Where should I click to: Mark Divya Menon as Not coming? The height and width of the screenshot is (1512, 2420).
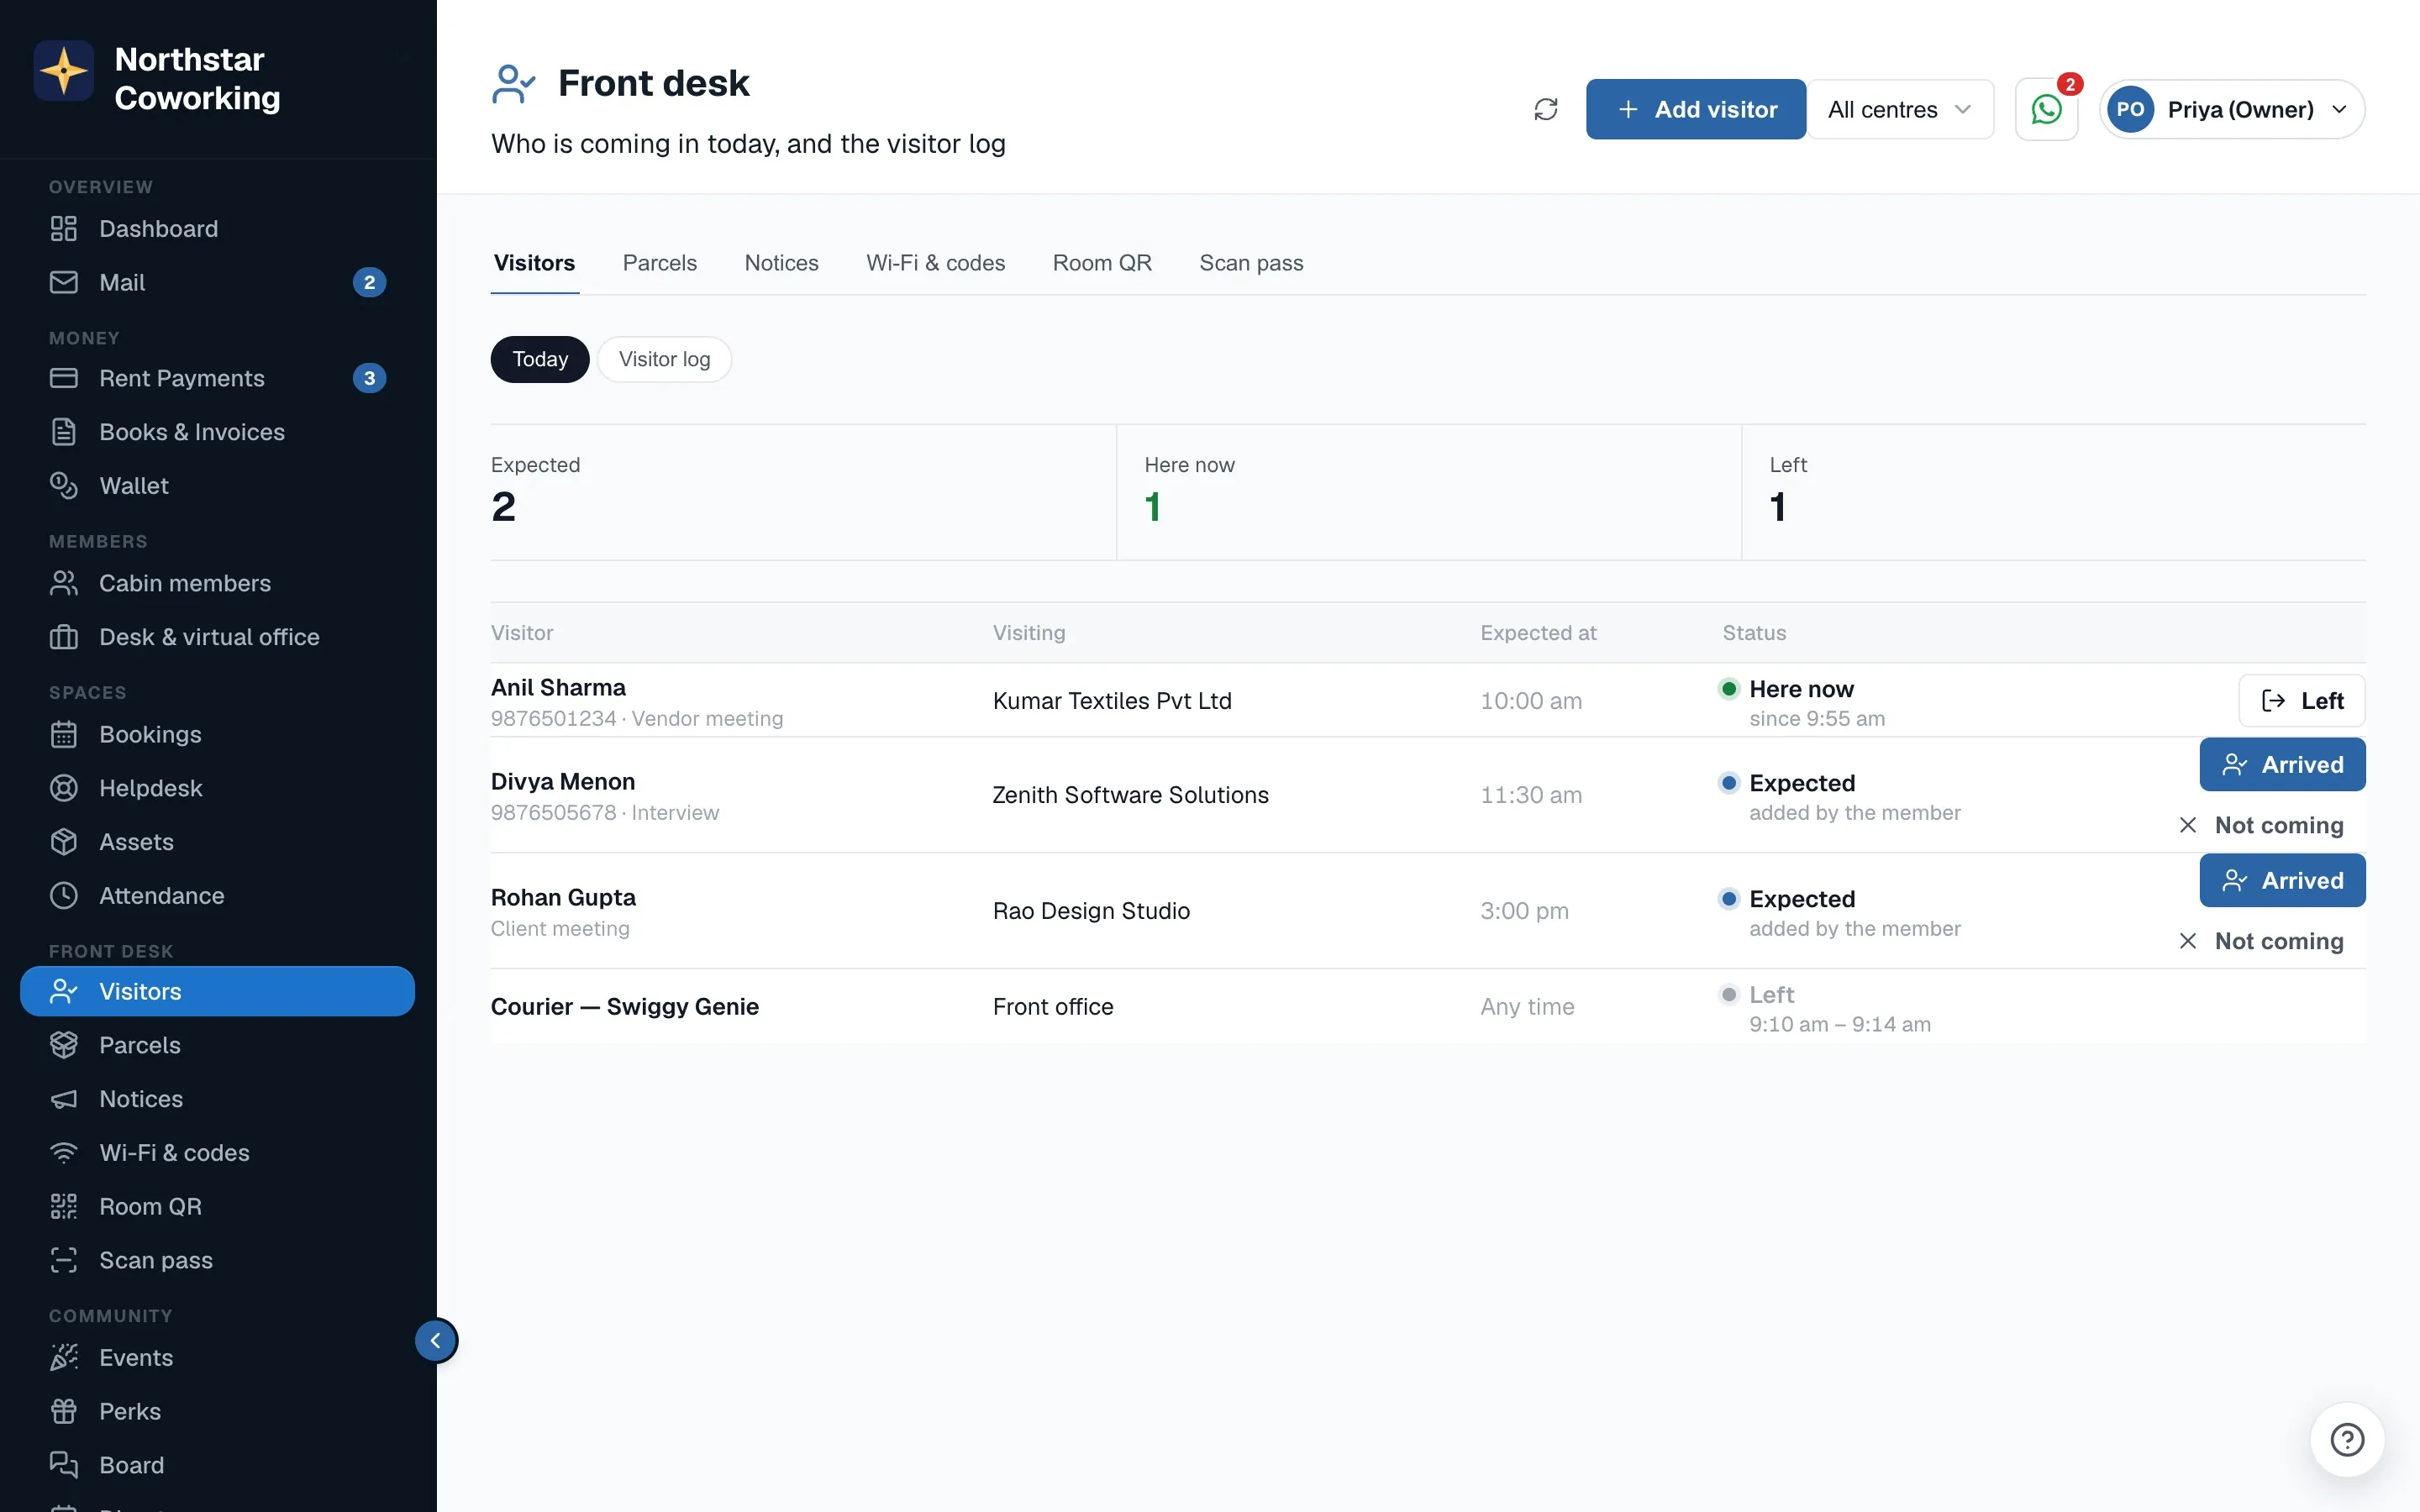click(x=2261, y=826)
